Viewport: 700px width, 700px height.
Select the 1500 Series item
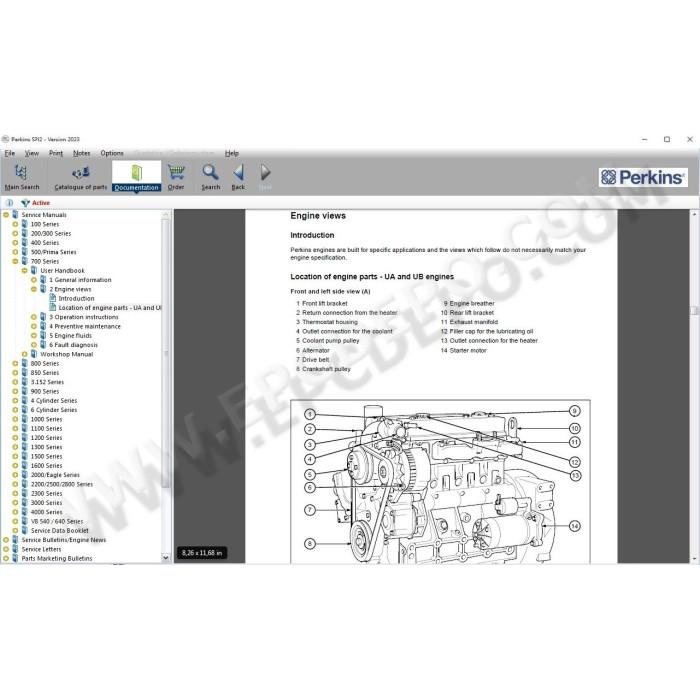tap(46, 457)
